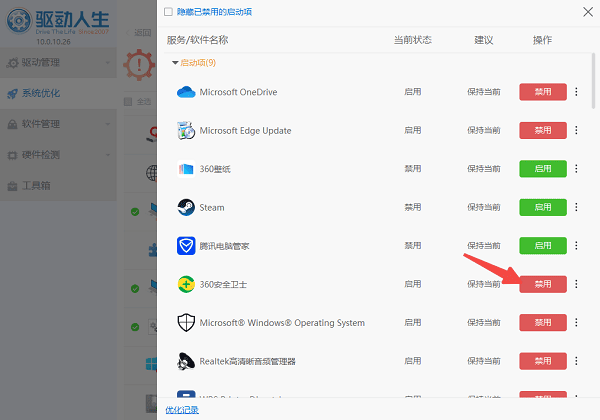This screenshot has height=420, width=600.
Task: Open more options for Microsoft OneDrive row
Action: pos(576,92)
